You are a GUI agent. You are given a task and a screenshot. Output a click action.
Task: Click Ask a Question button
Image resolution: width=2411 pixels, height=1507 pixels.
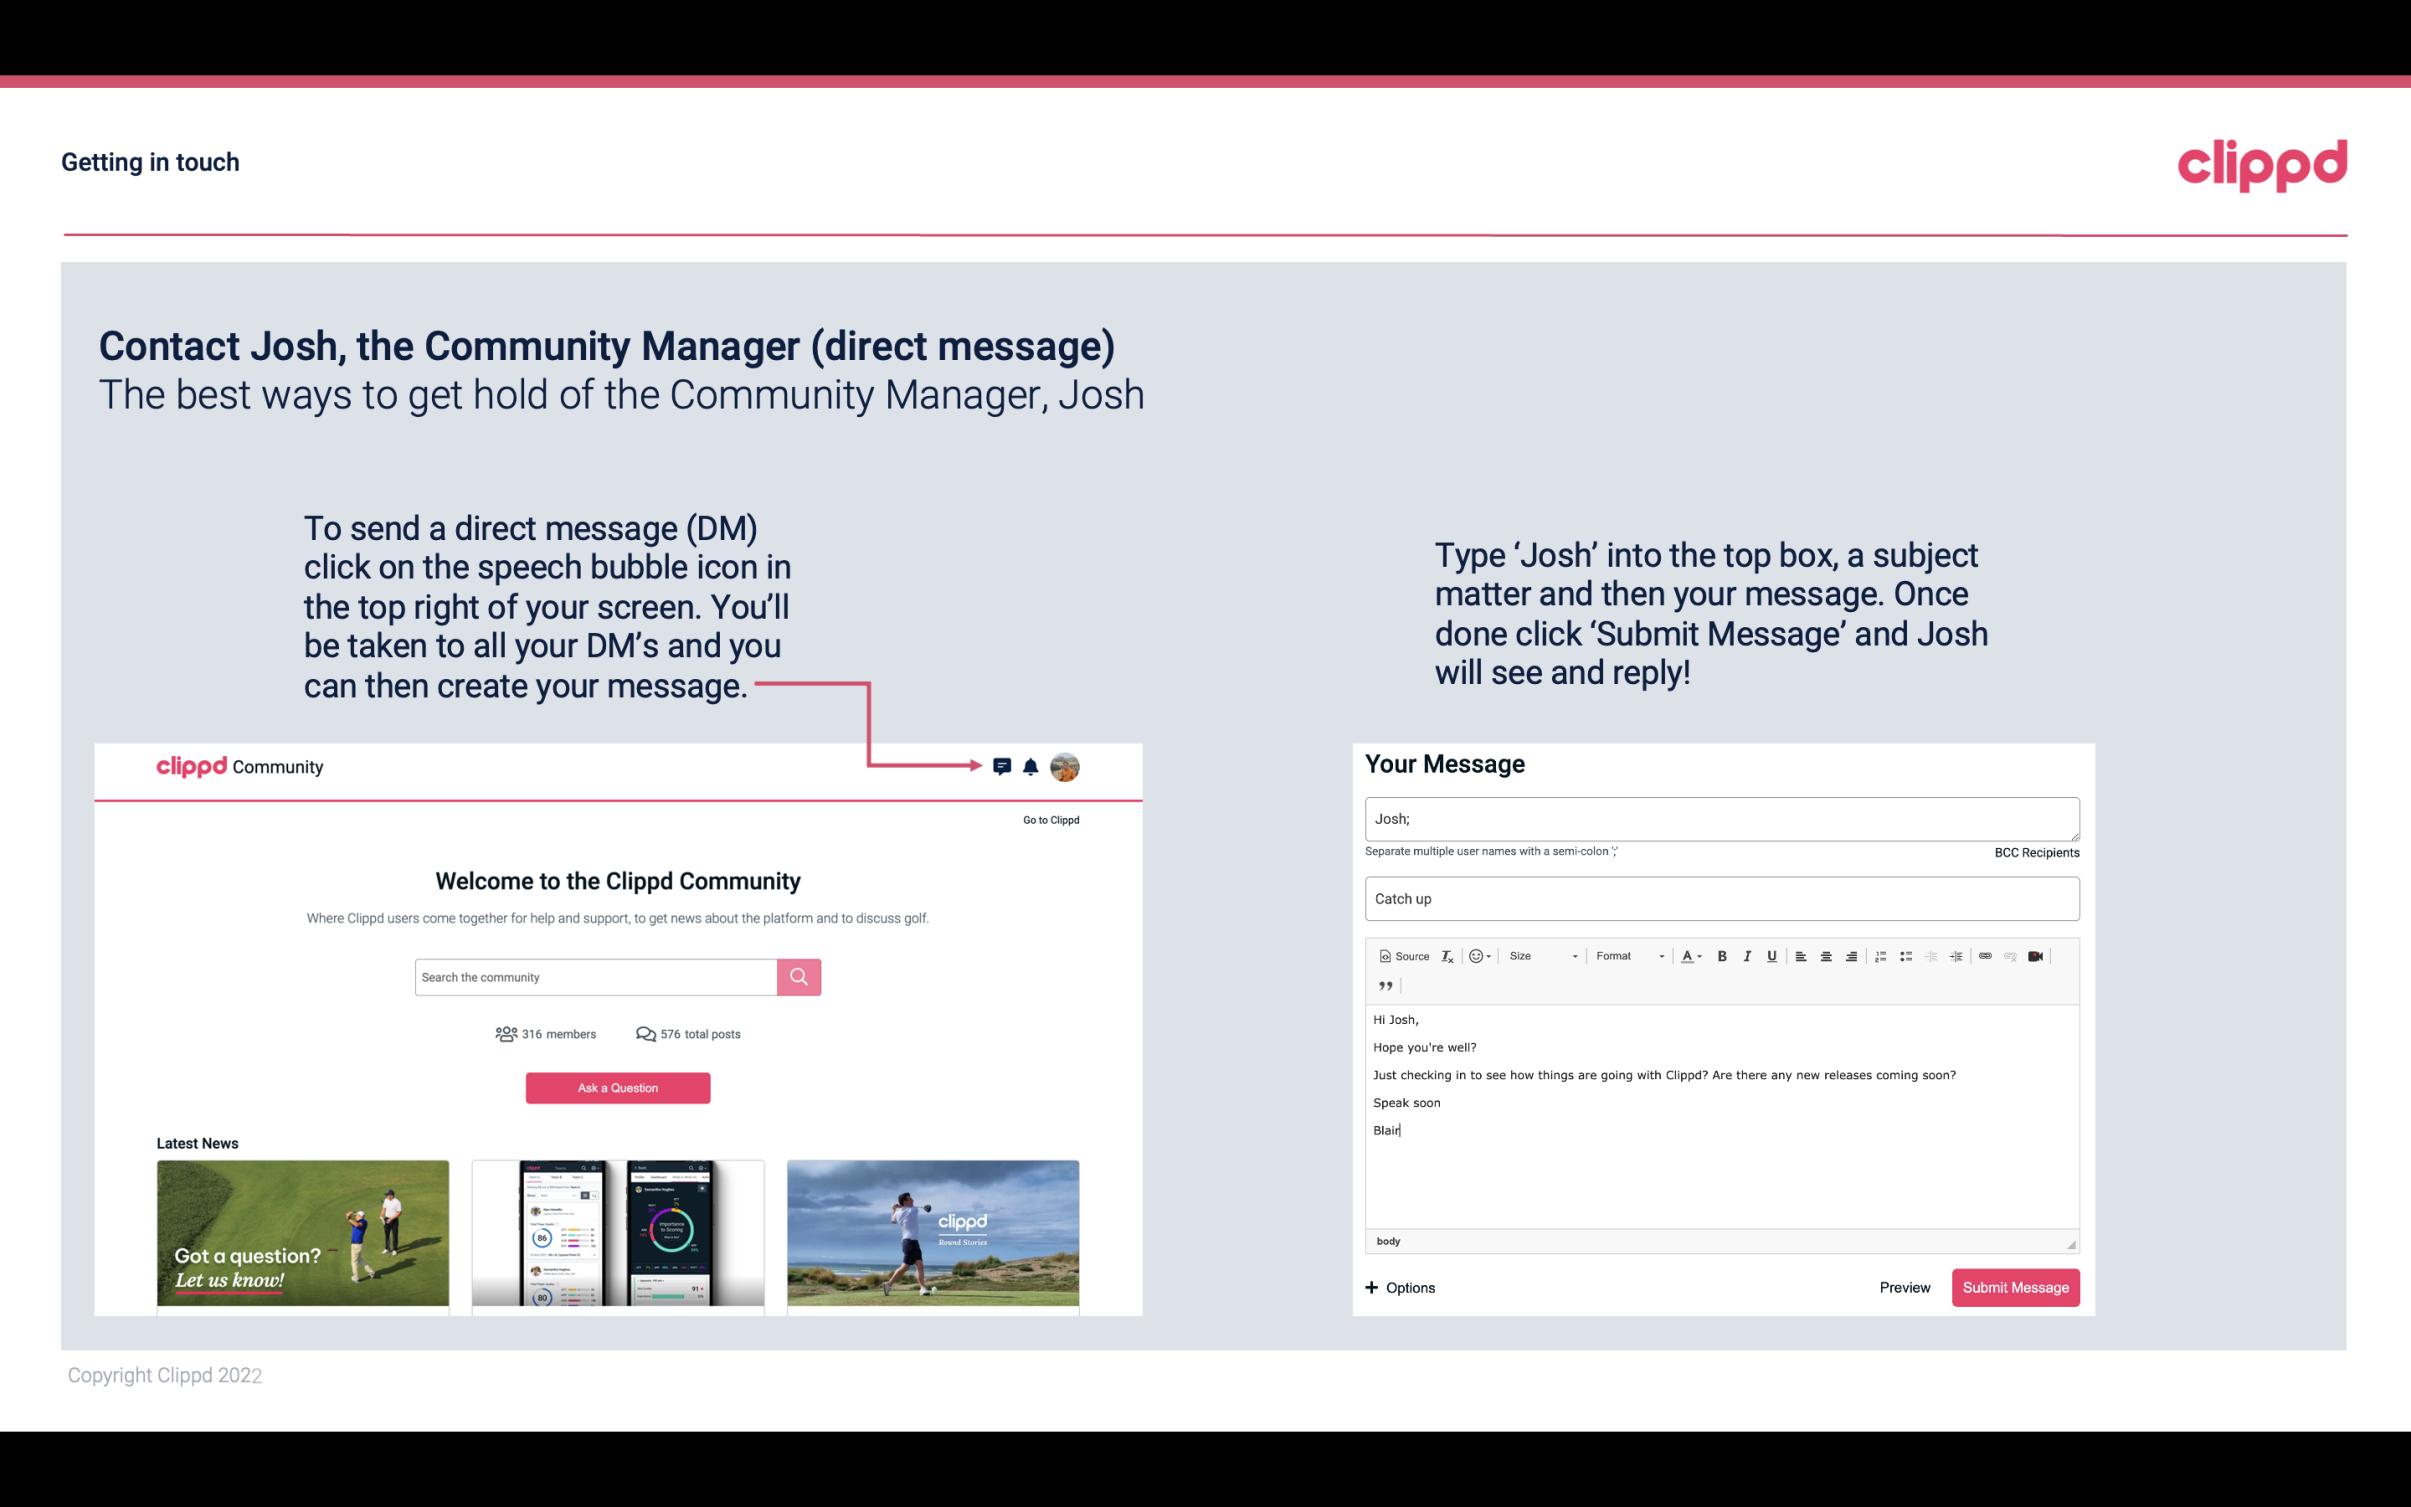pyautogui.click(x=618, y=1085)
